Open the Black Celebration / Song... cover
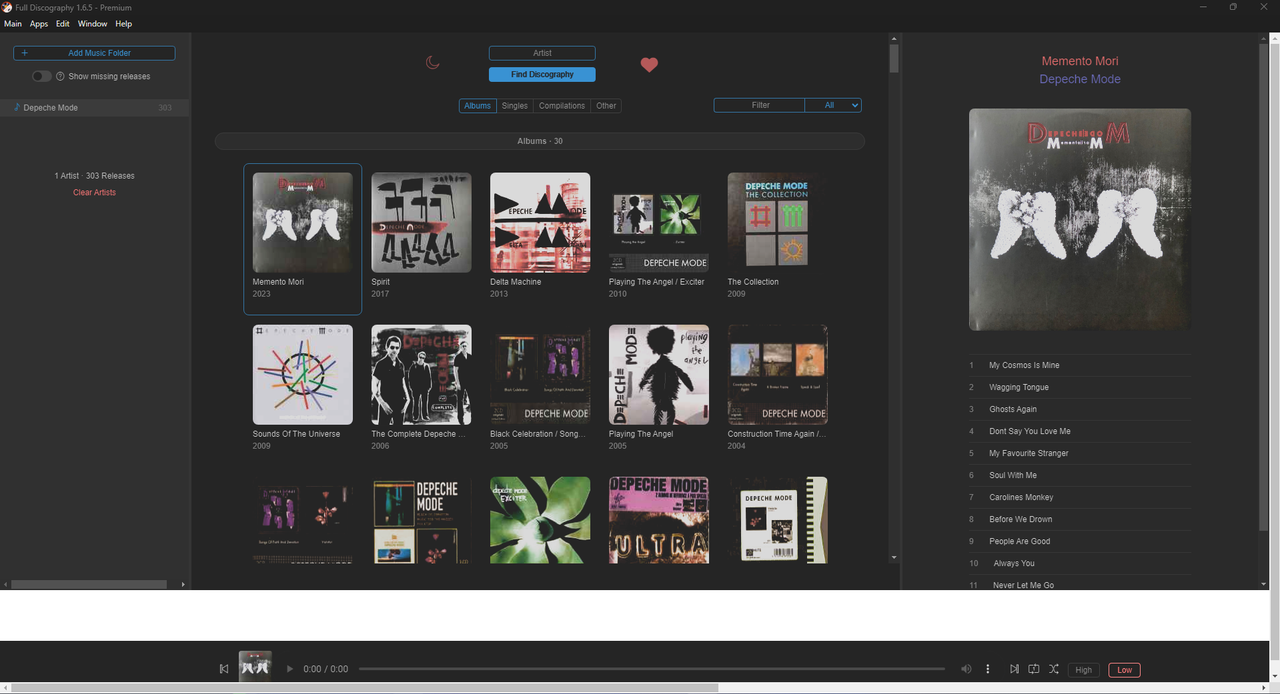Image resolution: width=1280 pixels, height=694 pixels. click(x=540, y=374)
